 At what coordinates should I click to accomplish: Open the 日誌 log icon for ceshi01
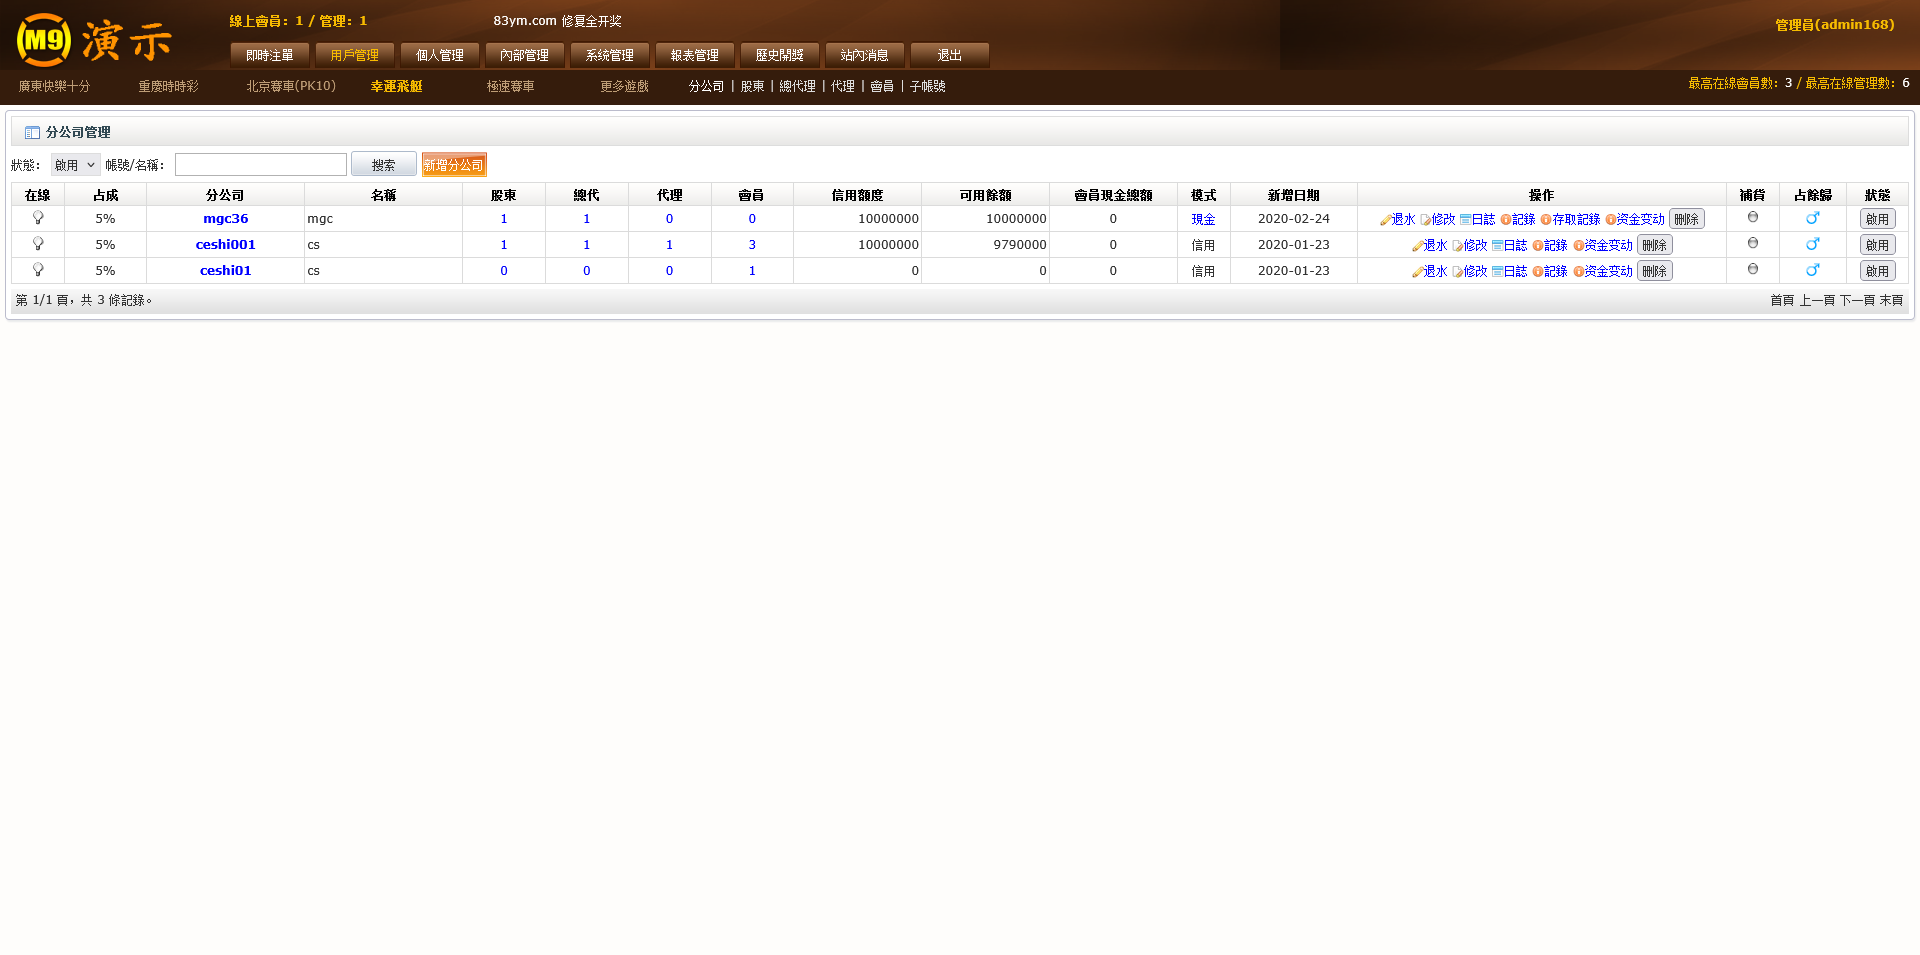(1497, 272)
